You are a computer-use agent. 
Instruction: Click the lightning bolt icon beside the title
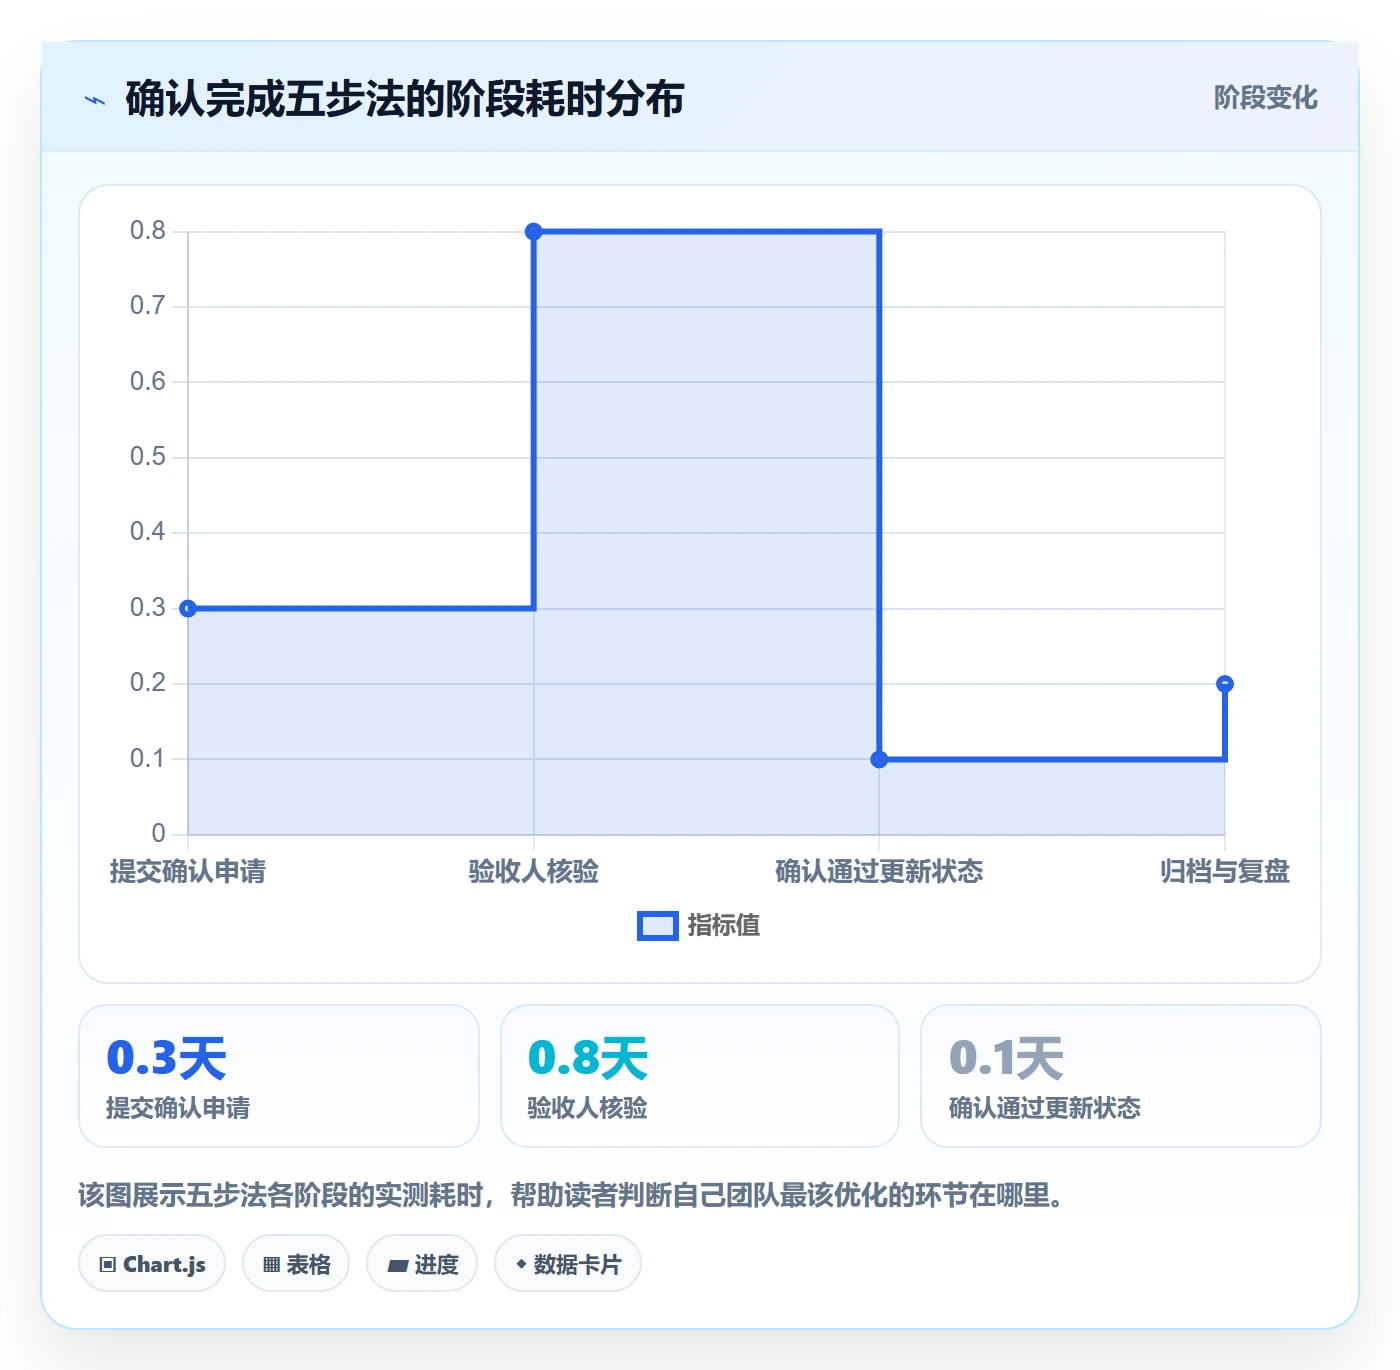pyautogui.click(x=95, y=100)
